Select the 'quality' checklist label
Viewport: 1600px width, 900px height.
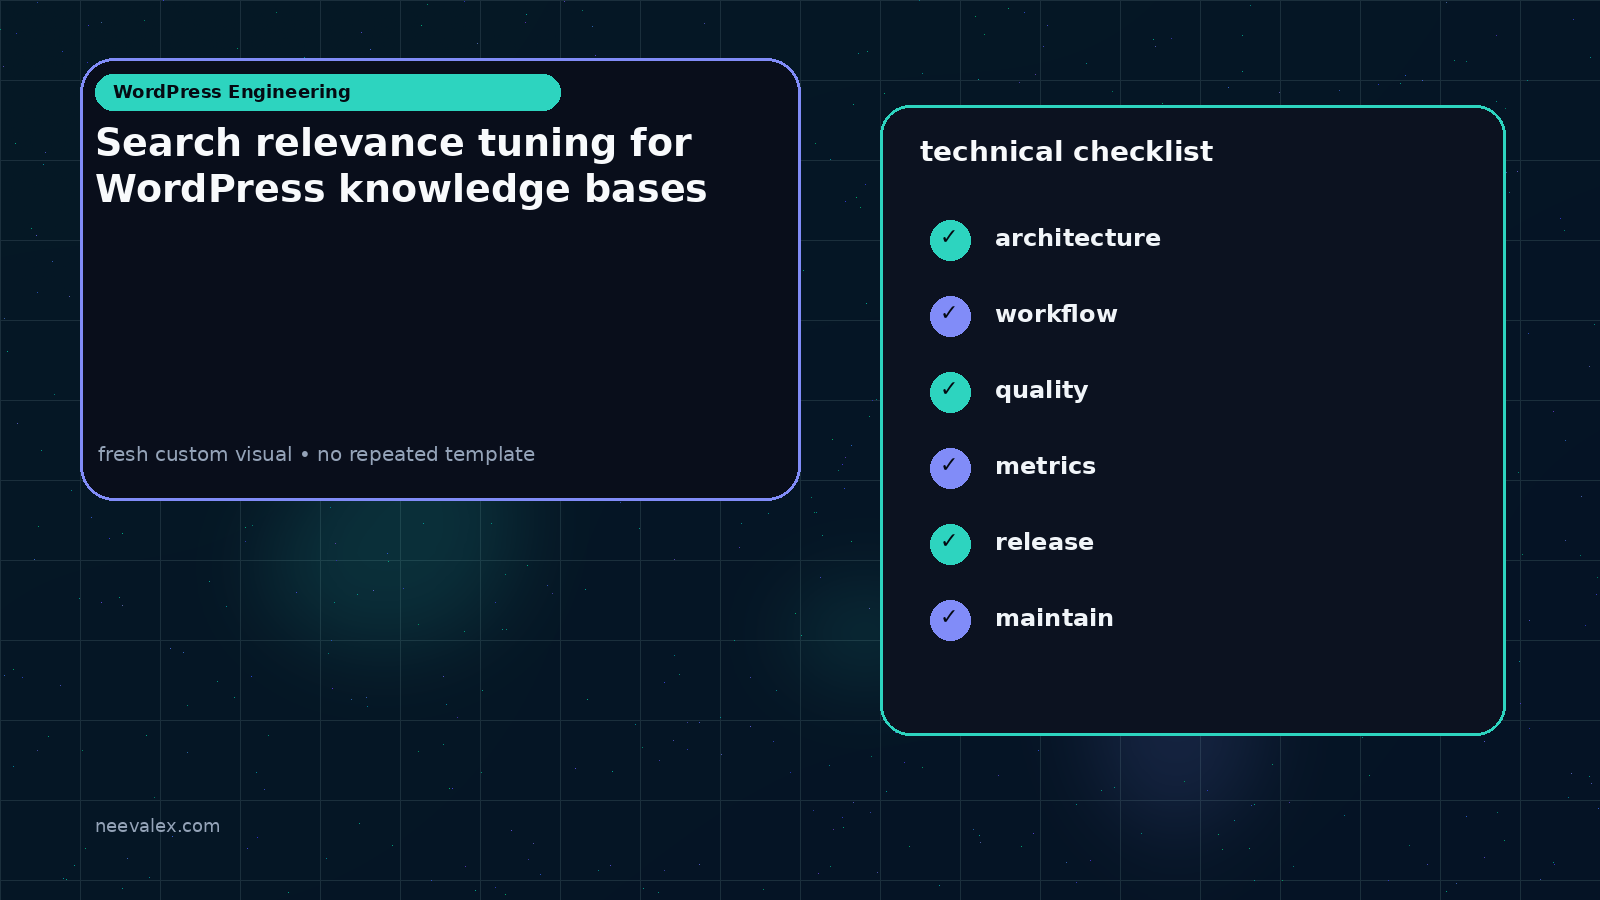click(1041, 390)
